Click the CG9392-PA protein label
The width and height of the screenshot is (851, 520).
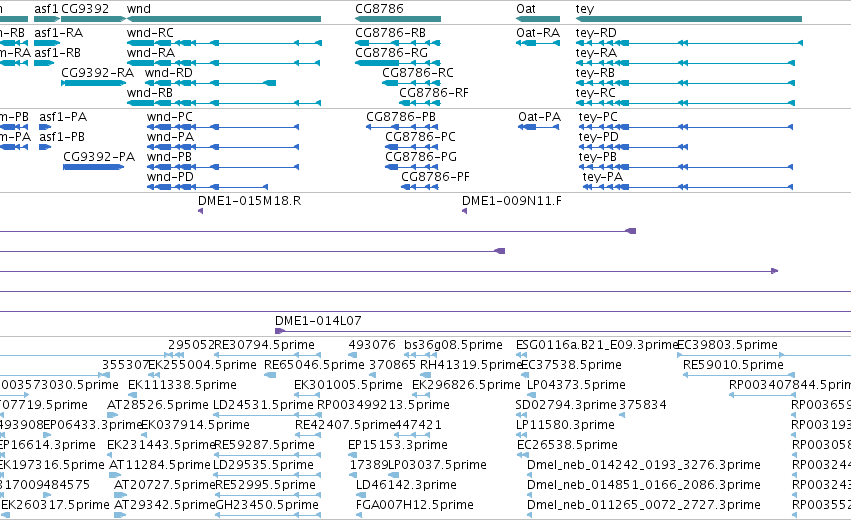(99, 157)
